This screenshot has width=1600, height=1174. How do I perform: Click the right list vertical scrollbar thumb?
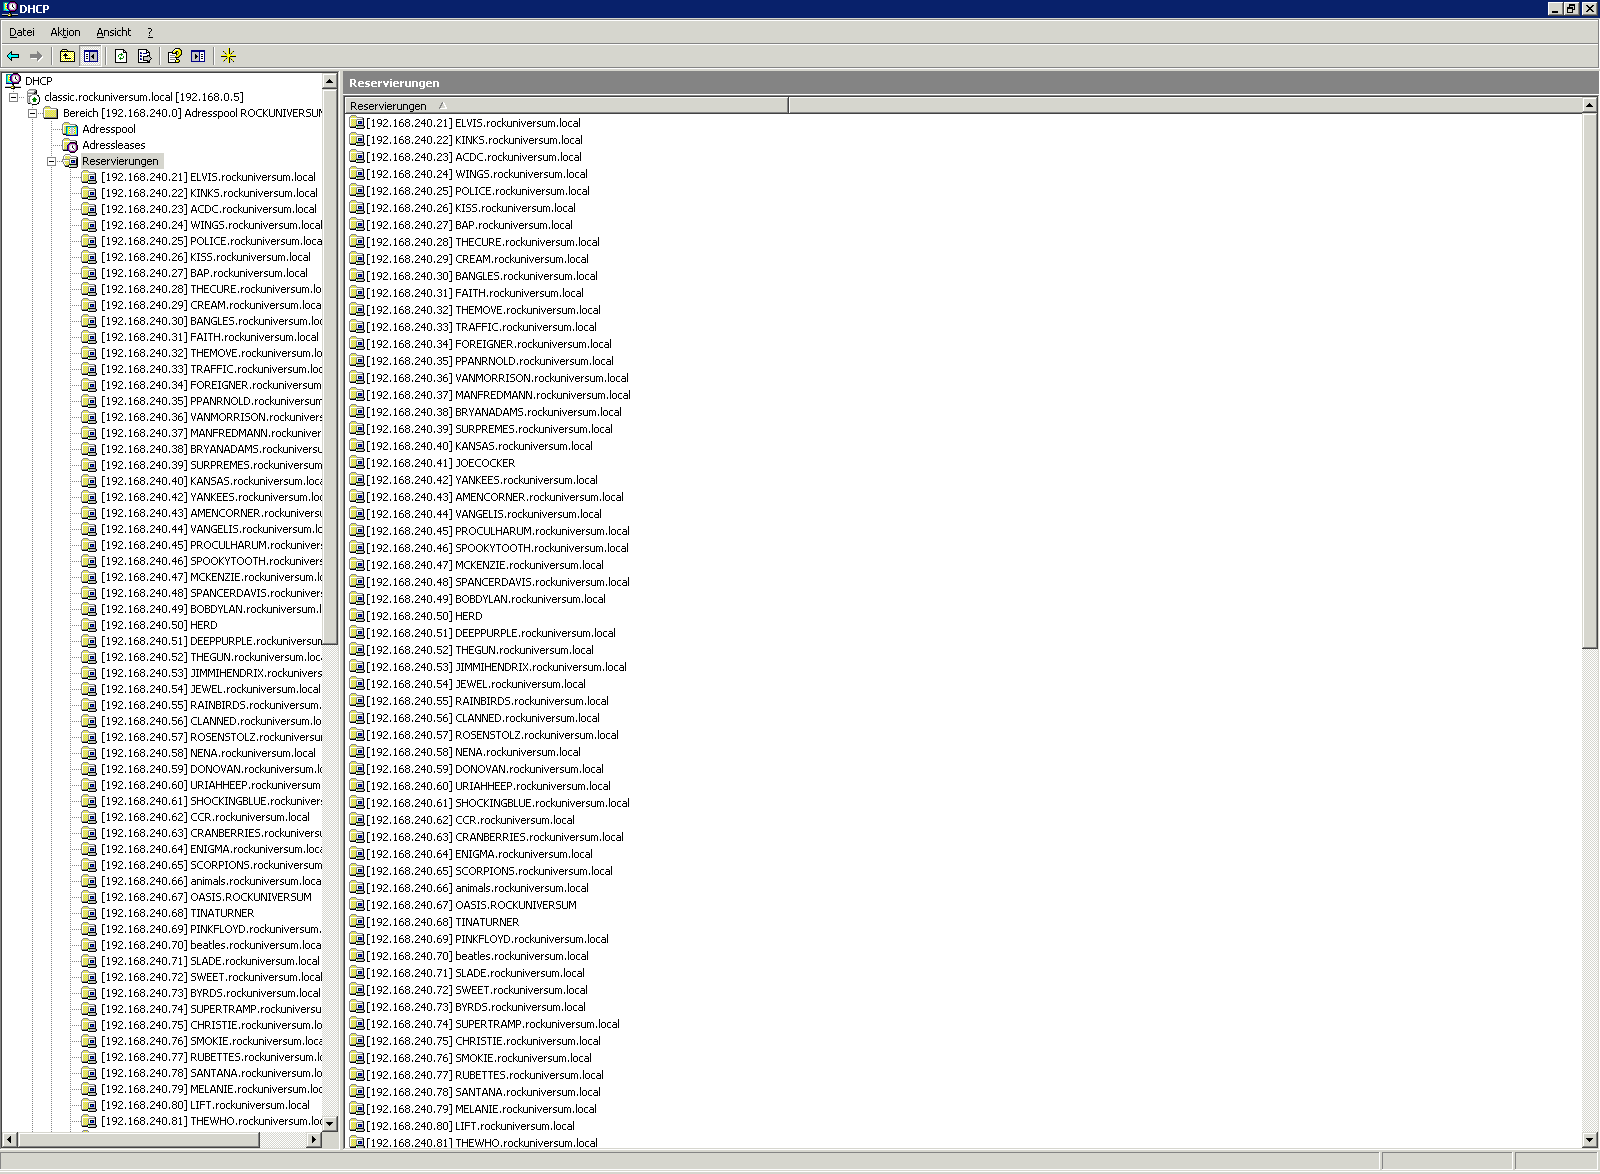pos(1590,381)
